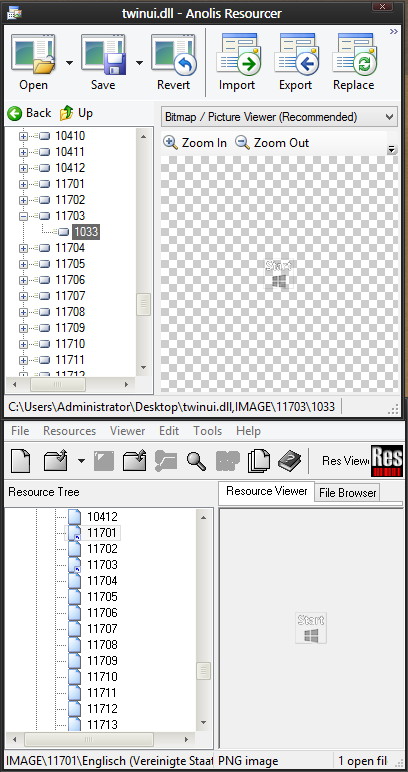Click the Up navigation button

click(76, 113)
